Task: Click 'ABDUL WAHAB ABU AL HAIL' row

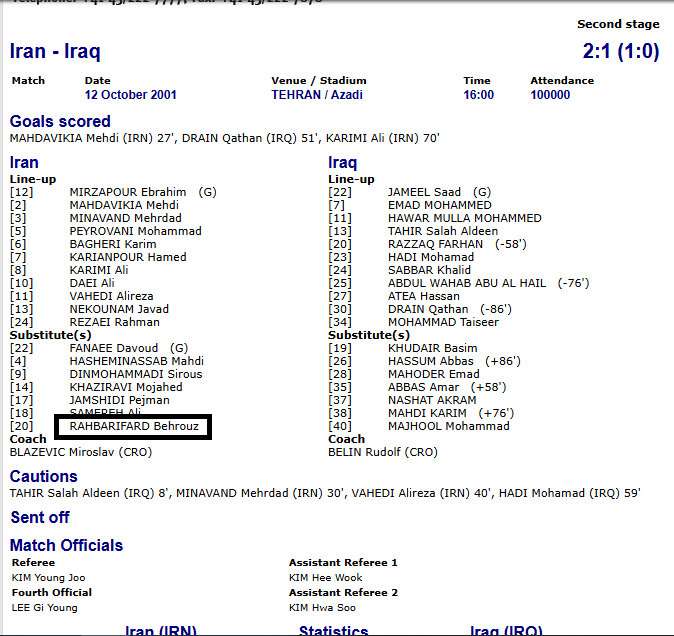Action: click(x=467, y=283)
